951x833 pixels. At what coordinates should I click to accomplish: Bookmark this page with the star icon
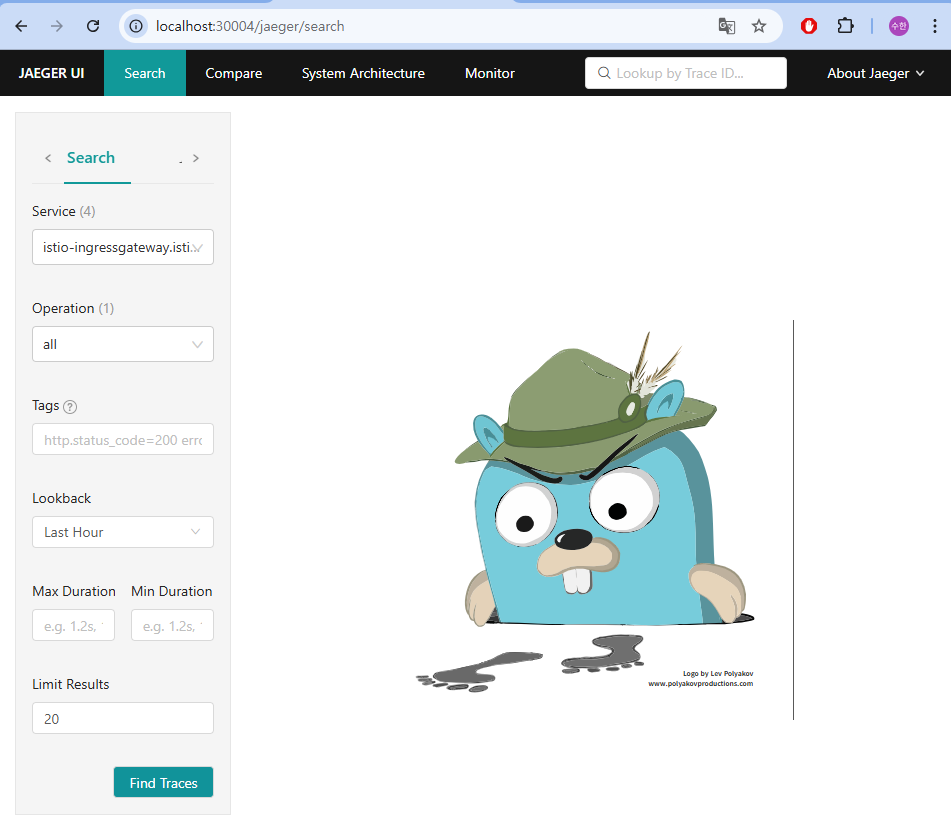pyautogui.click(x=759, y=26)
